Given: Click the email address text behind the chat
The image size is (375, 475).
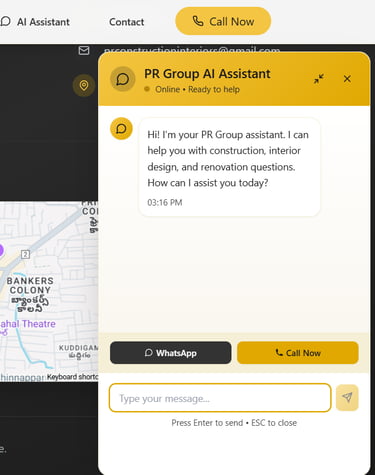Looking at the screenshot, I should point(192,50).
